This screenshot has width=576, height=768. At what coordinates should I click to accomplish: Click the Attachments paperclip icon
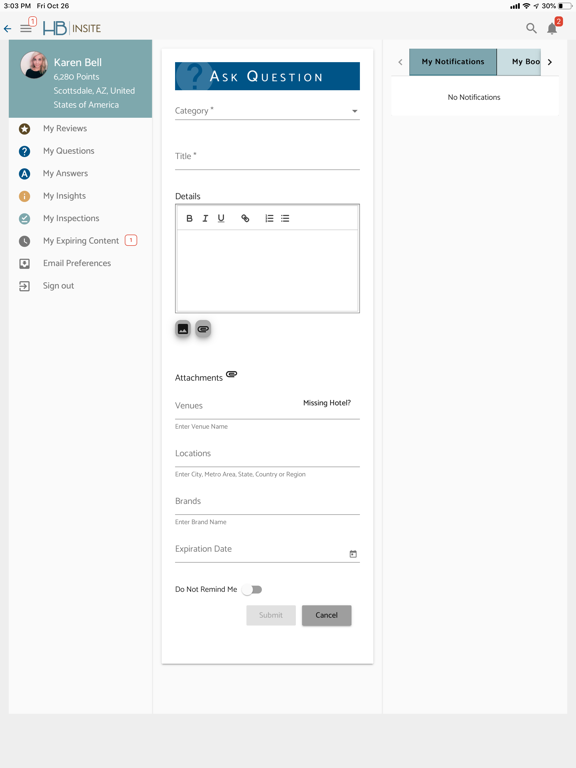[x=231, y=374]
